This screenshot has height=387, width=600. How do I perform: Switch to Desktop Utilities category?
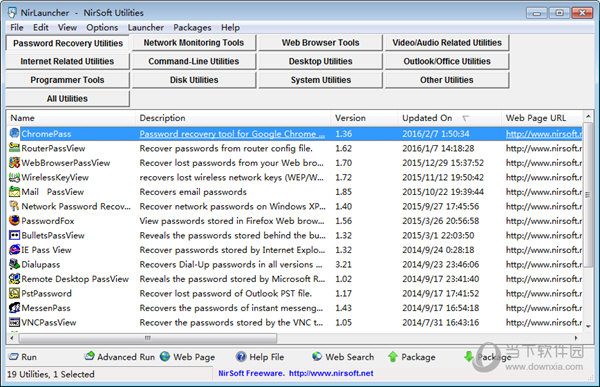(x=320, y=61)
